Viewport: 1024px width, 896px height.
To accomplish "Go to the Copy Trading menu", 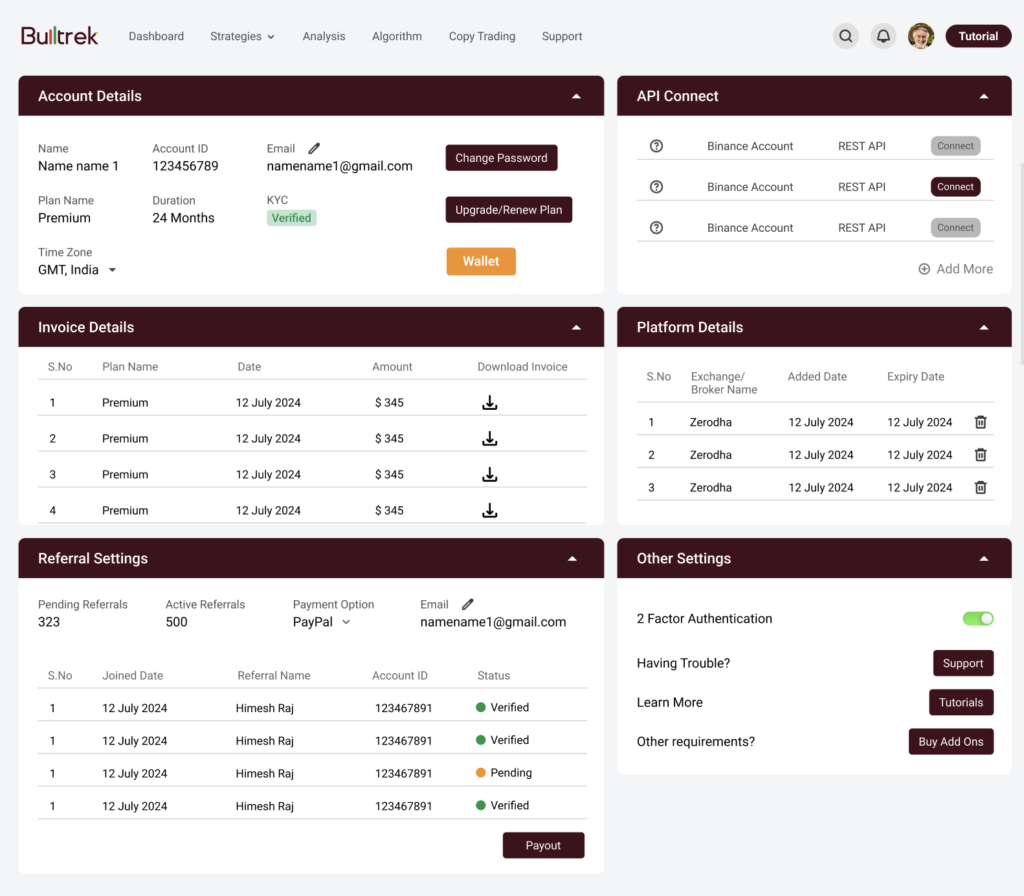I will tap(482, 36).
